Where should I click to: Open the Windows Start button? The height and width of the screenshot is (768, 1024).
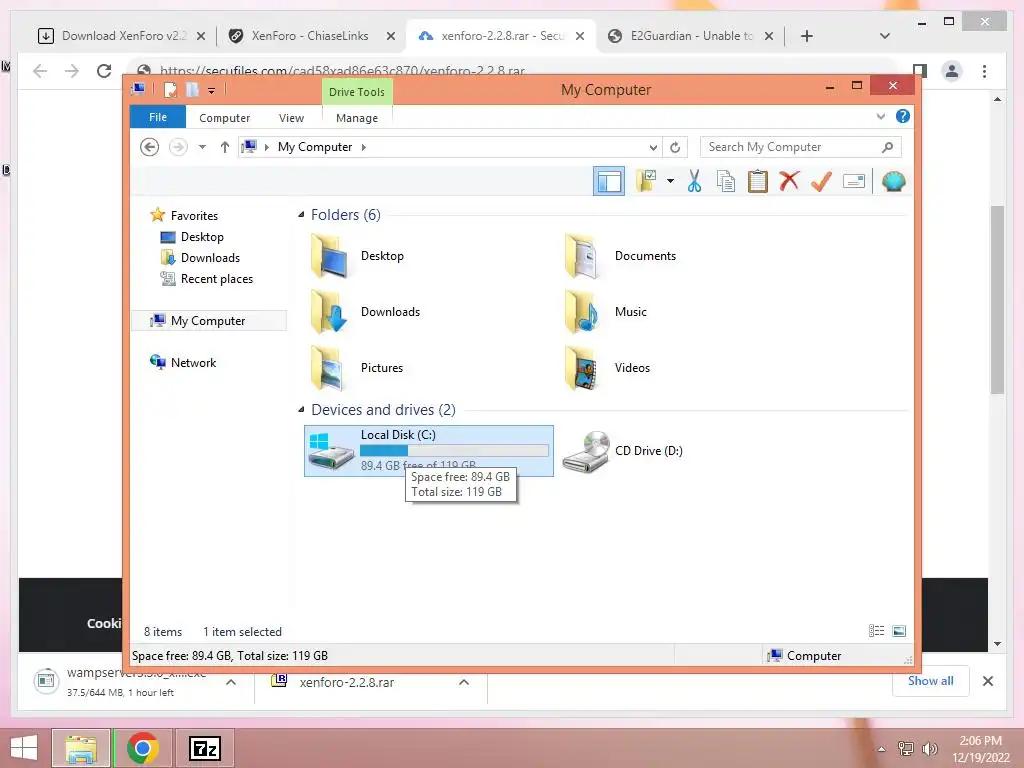(24, 748)
